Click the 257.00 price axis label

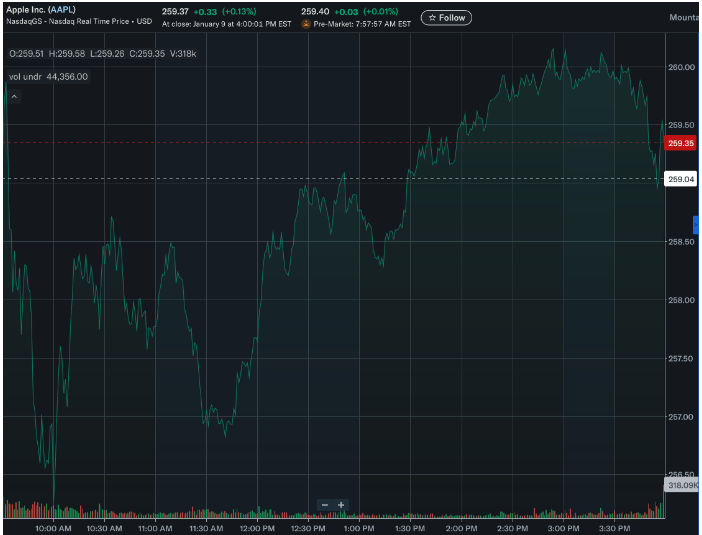coord(681,416)
